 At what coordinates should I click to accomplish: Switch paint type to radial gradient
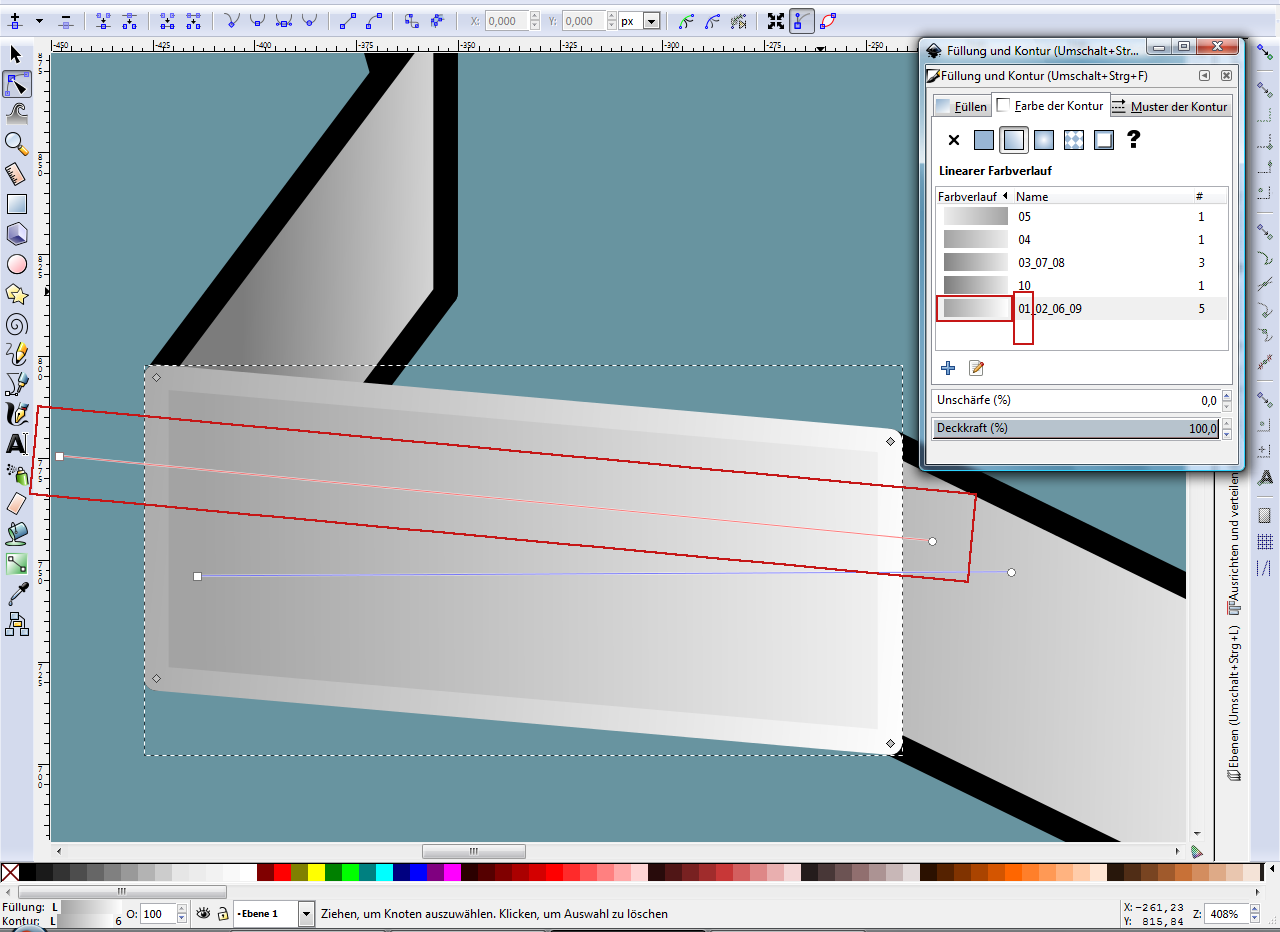coord(1044,140)
